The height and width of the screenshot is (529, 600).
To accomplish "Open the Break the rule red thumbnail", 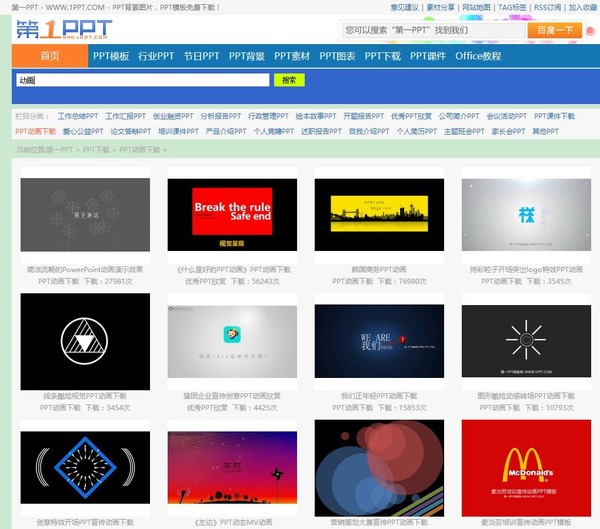I will pos(232,215).
